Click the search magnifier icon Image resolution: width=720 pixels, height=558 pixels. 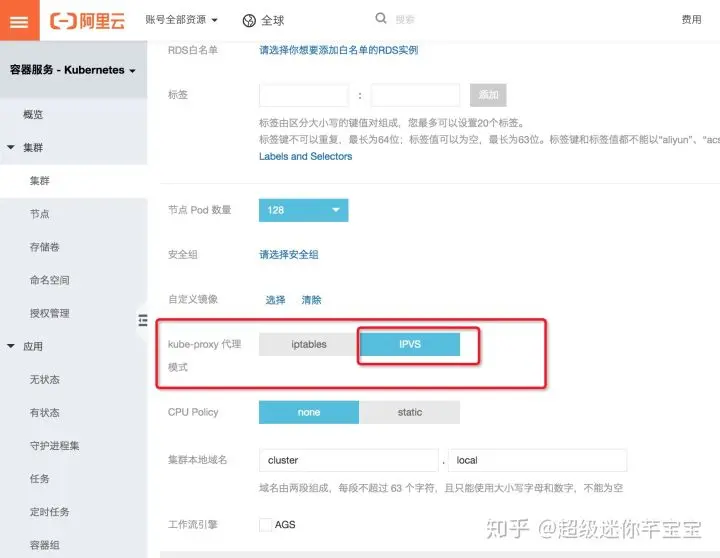pos(381,18)
